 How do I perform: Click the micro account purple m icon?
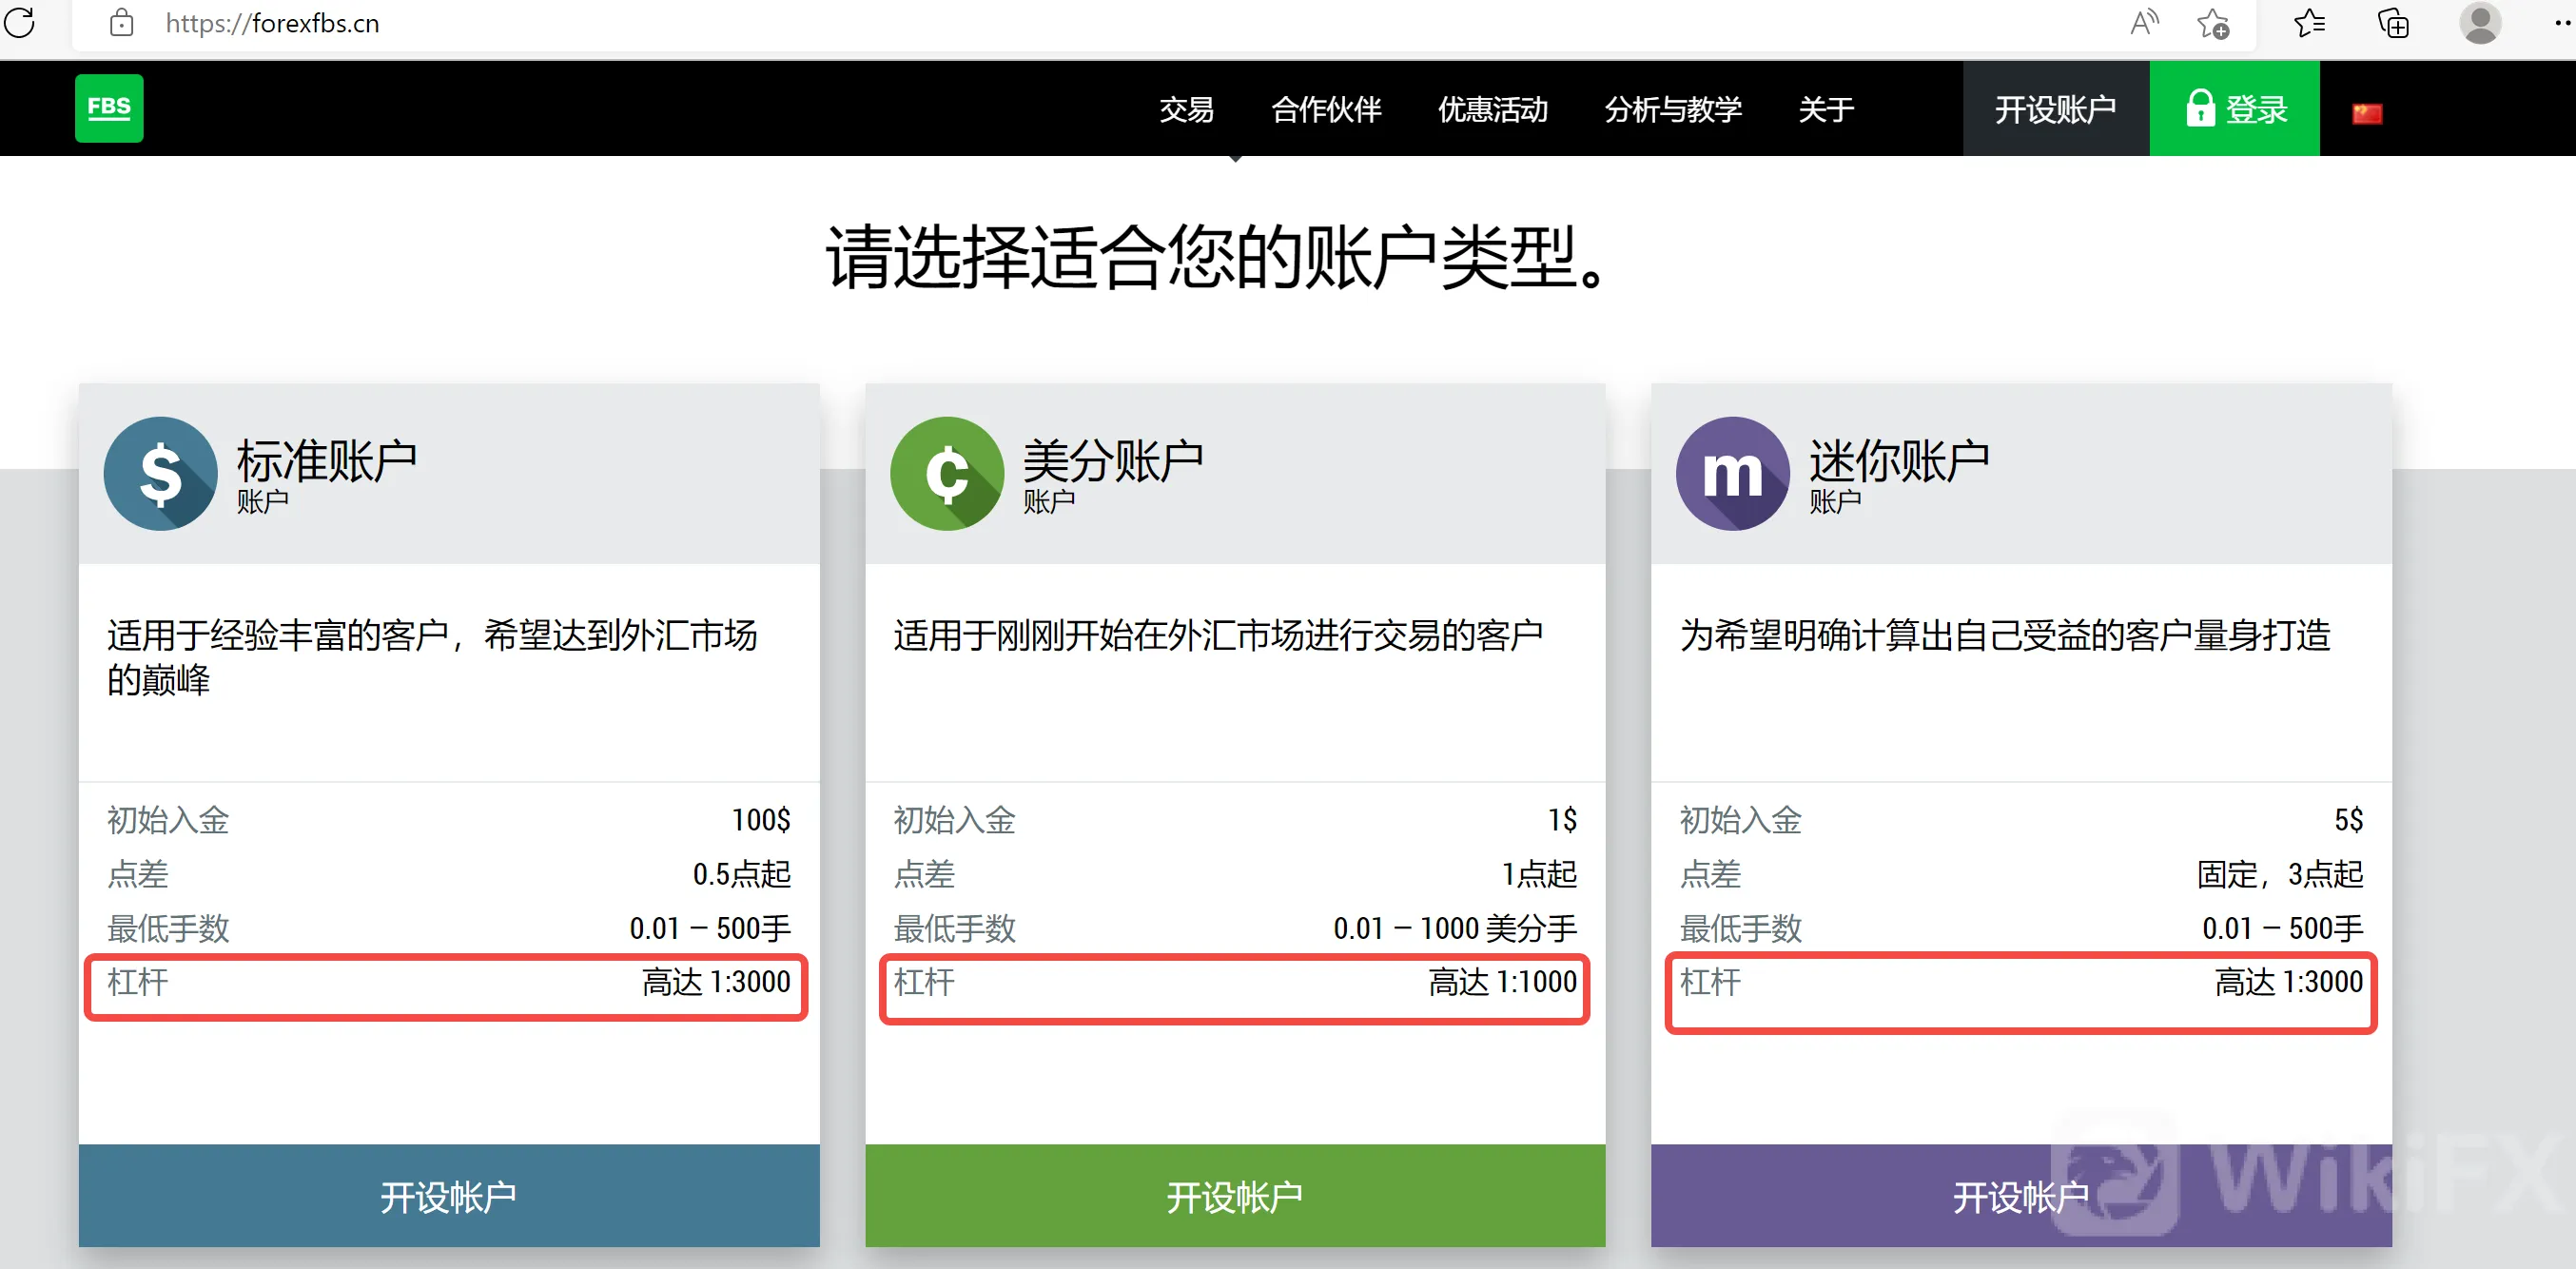[1733, 473]
